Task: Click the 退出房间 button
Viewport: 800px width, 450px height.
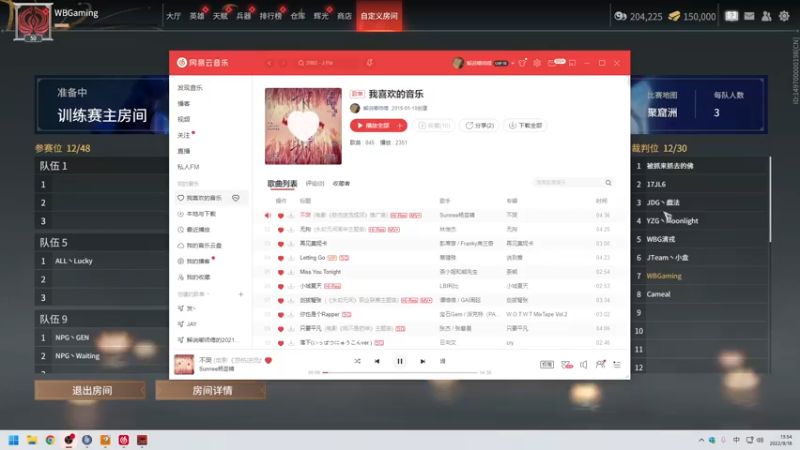Action: click(x=91, y=390)
